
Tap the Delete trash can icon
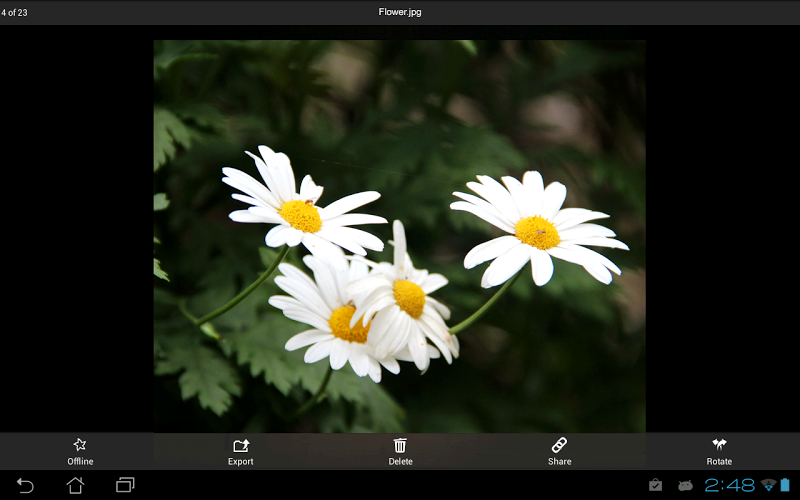[400, 445]
